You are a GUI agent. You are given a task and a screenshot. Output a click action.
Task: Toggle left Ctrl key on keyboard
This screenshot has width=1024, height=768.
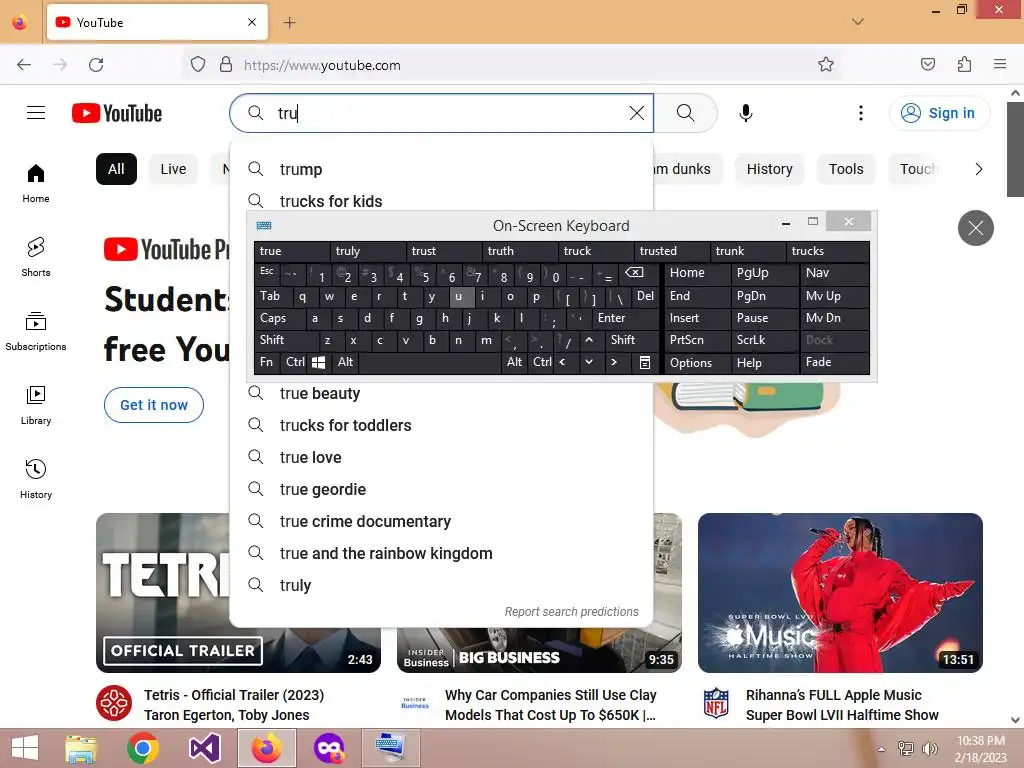295,362
